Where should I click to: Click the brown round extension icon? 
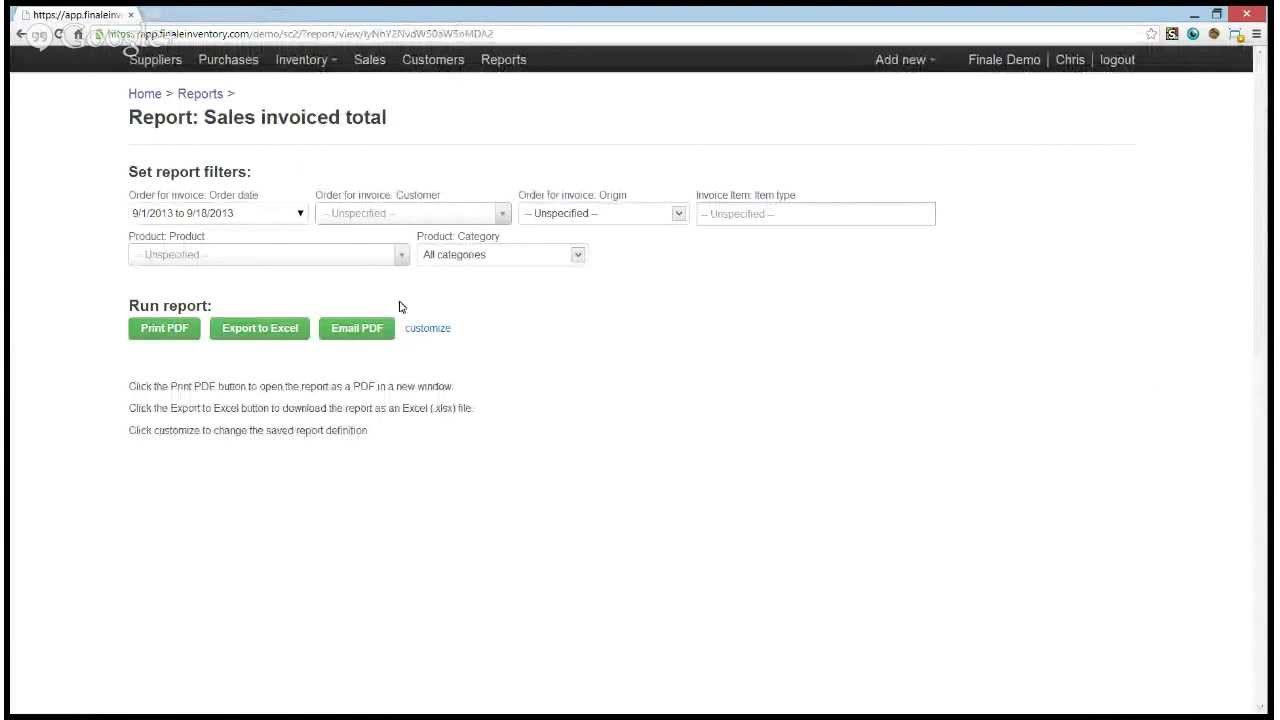coord(1214,34)
